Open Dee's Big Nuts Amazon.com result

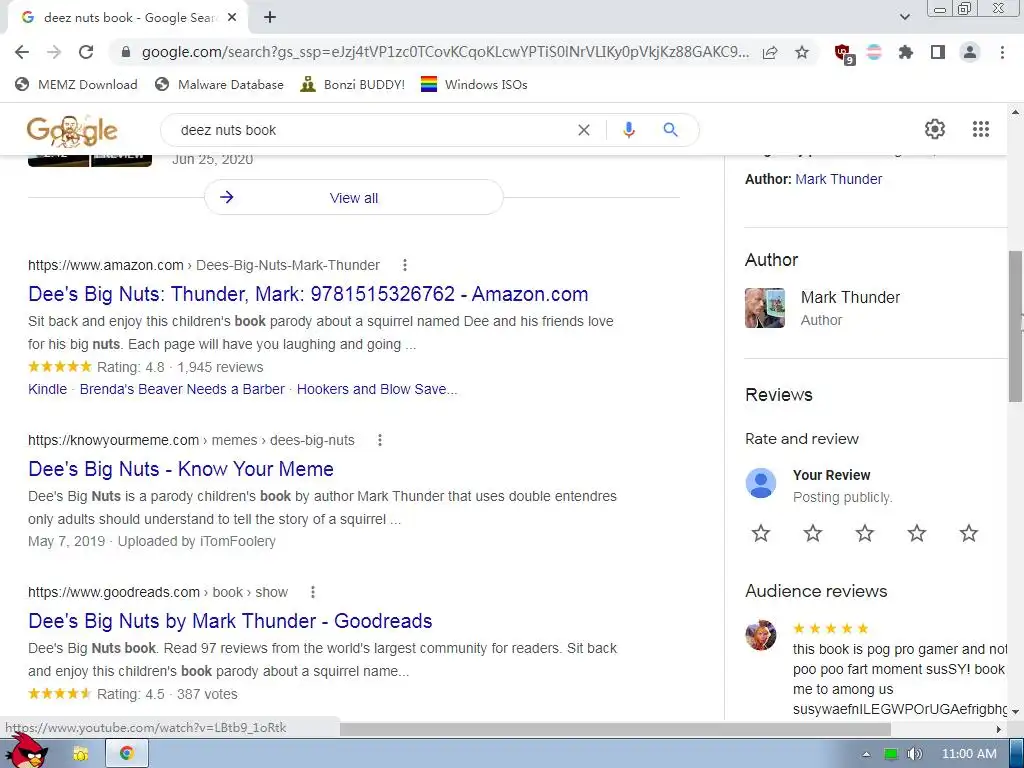pyautogui.click(x=308, y=294)
